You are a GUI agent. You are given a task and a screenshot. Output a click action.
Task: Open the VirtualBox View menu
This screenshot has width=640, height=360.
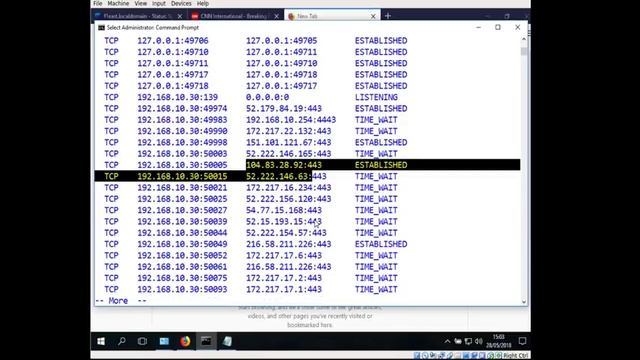pyautogui.click(x=140, y=3)
